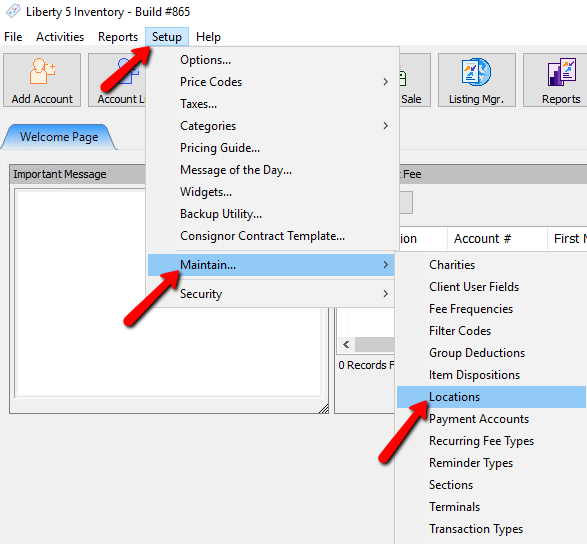Switch to the Welcome Page tab
This screenshot has height=544, width=587.
(59, 137)
